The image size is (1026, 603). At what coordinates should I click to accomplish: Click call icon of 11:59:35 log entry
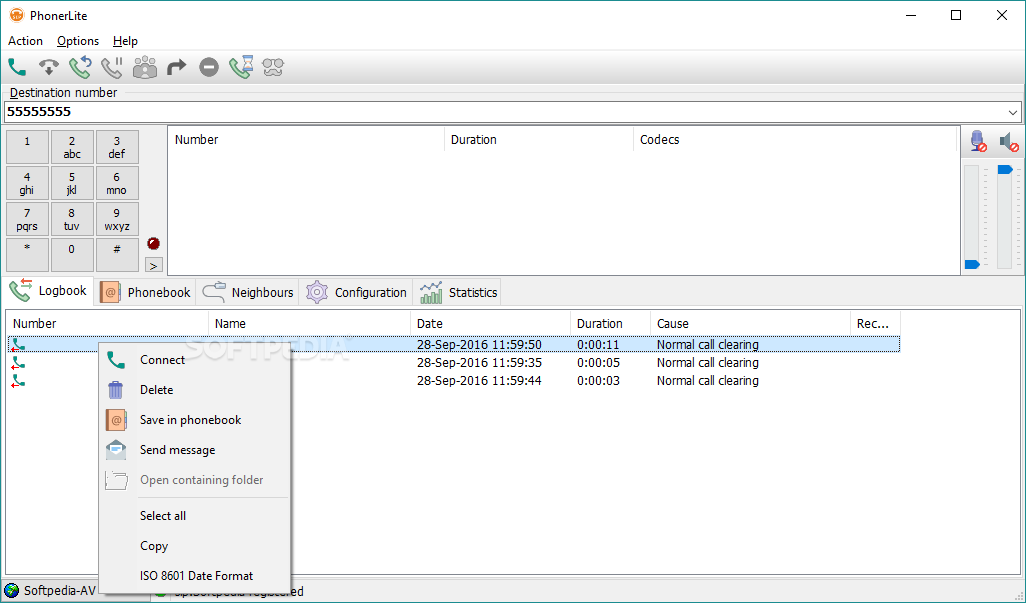pos(18,362)
